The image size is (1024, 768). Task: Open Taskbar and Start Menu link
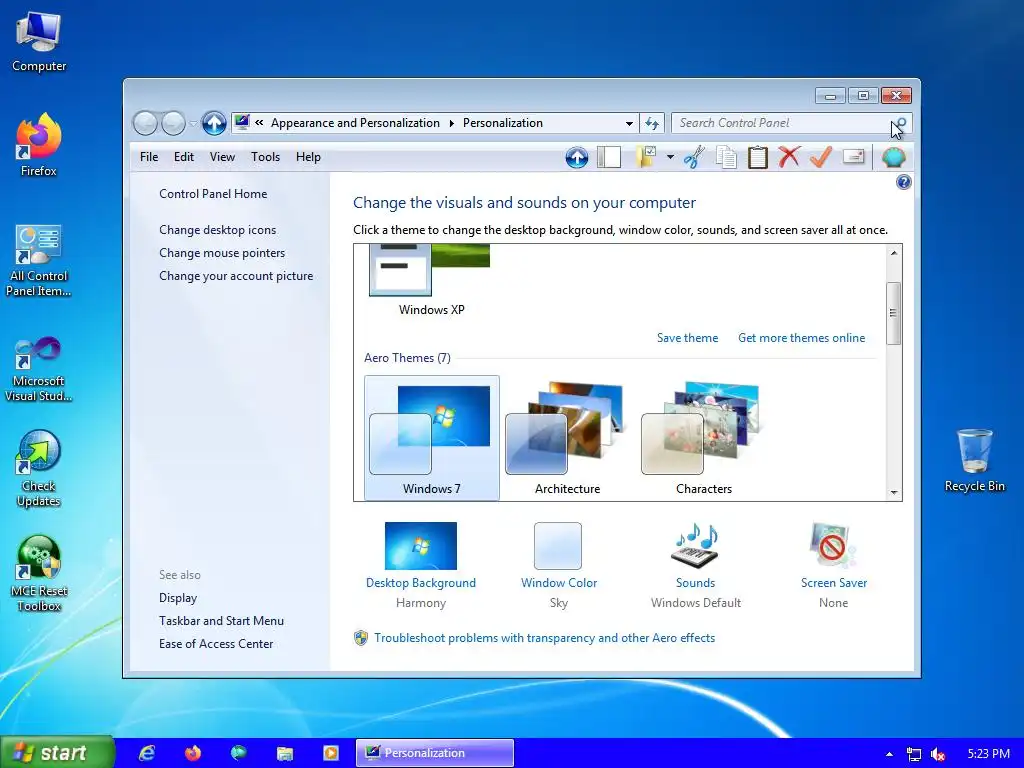[221, 620]
